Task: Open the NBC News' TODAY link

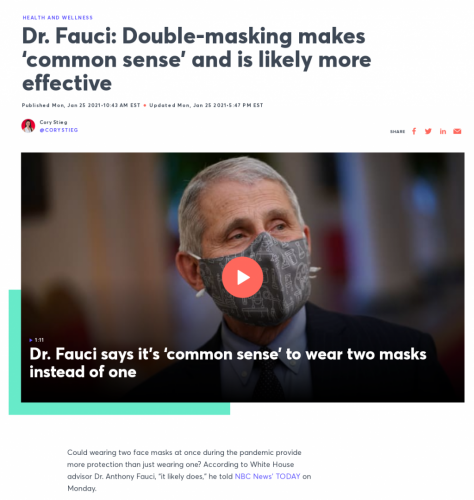Action: 267,476
